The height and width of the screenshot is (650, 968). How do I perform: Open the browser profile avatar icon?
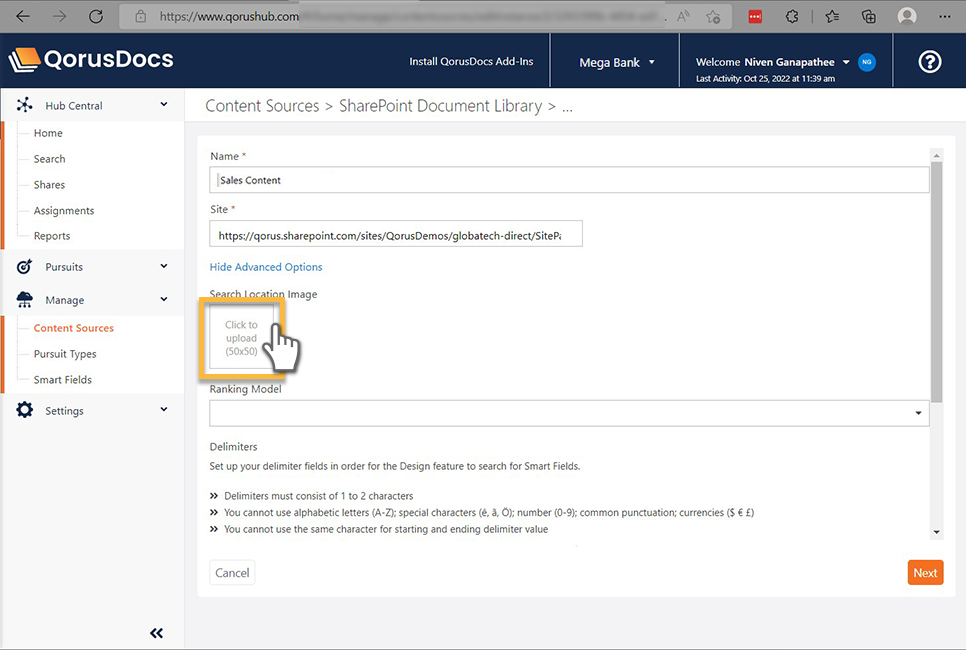(x=906, y=15)
